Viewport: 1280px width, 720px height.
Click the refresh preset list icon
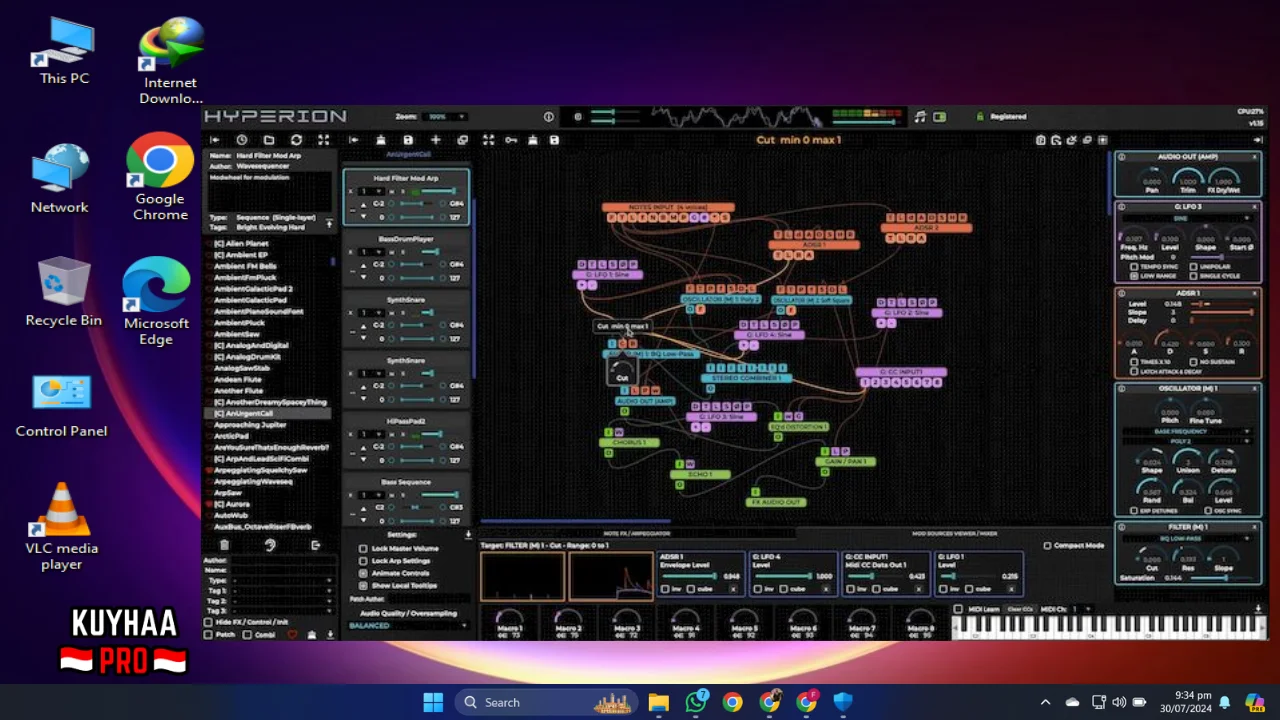pyautogui.click(x=296, y=140)
